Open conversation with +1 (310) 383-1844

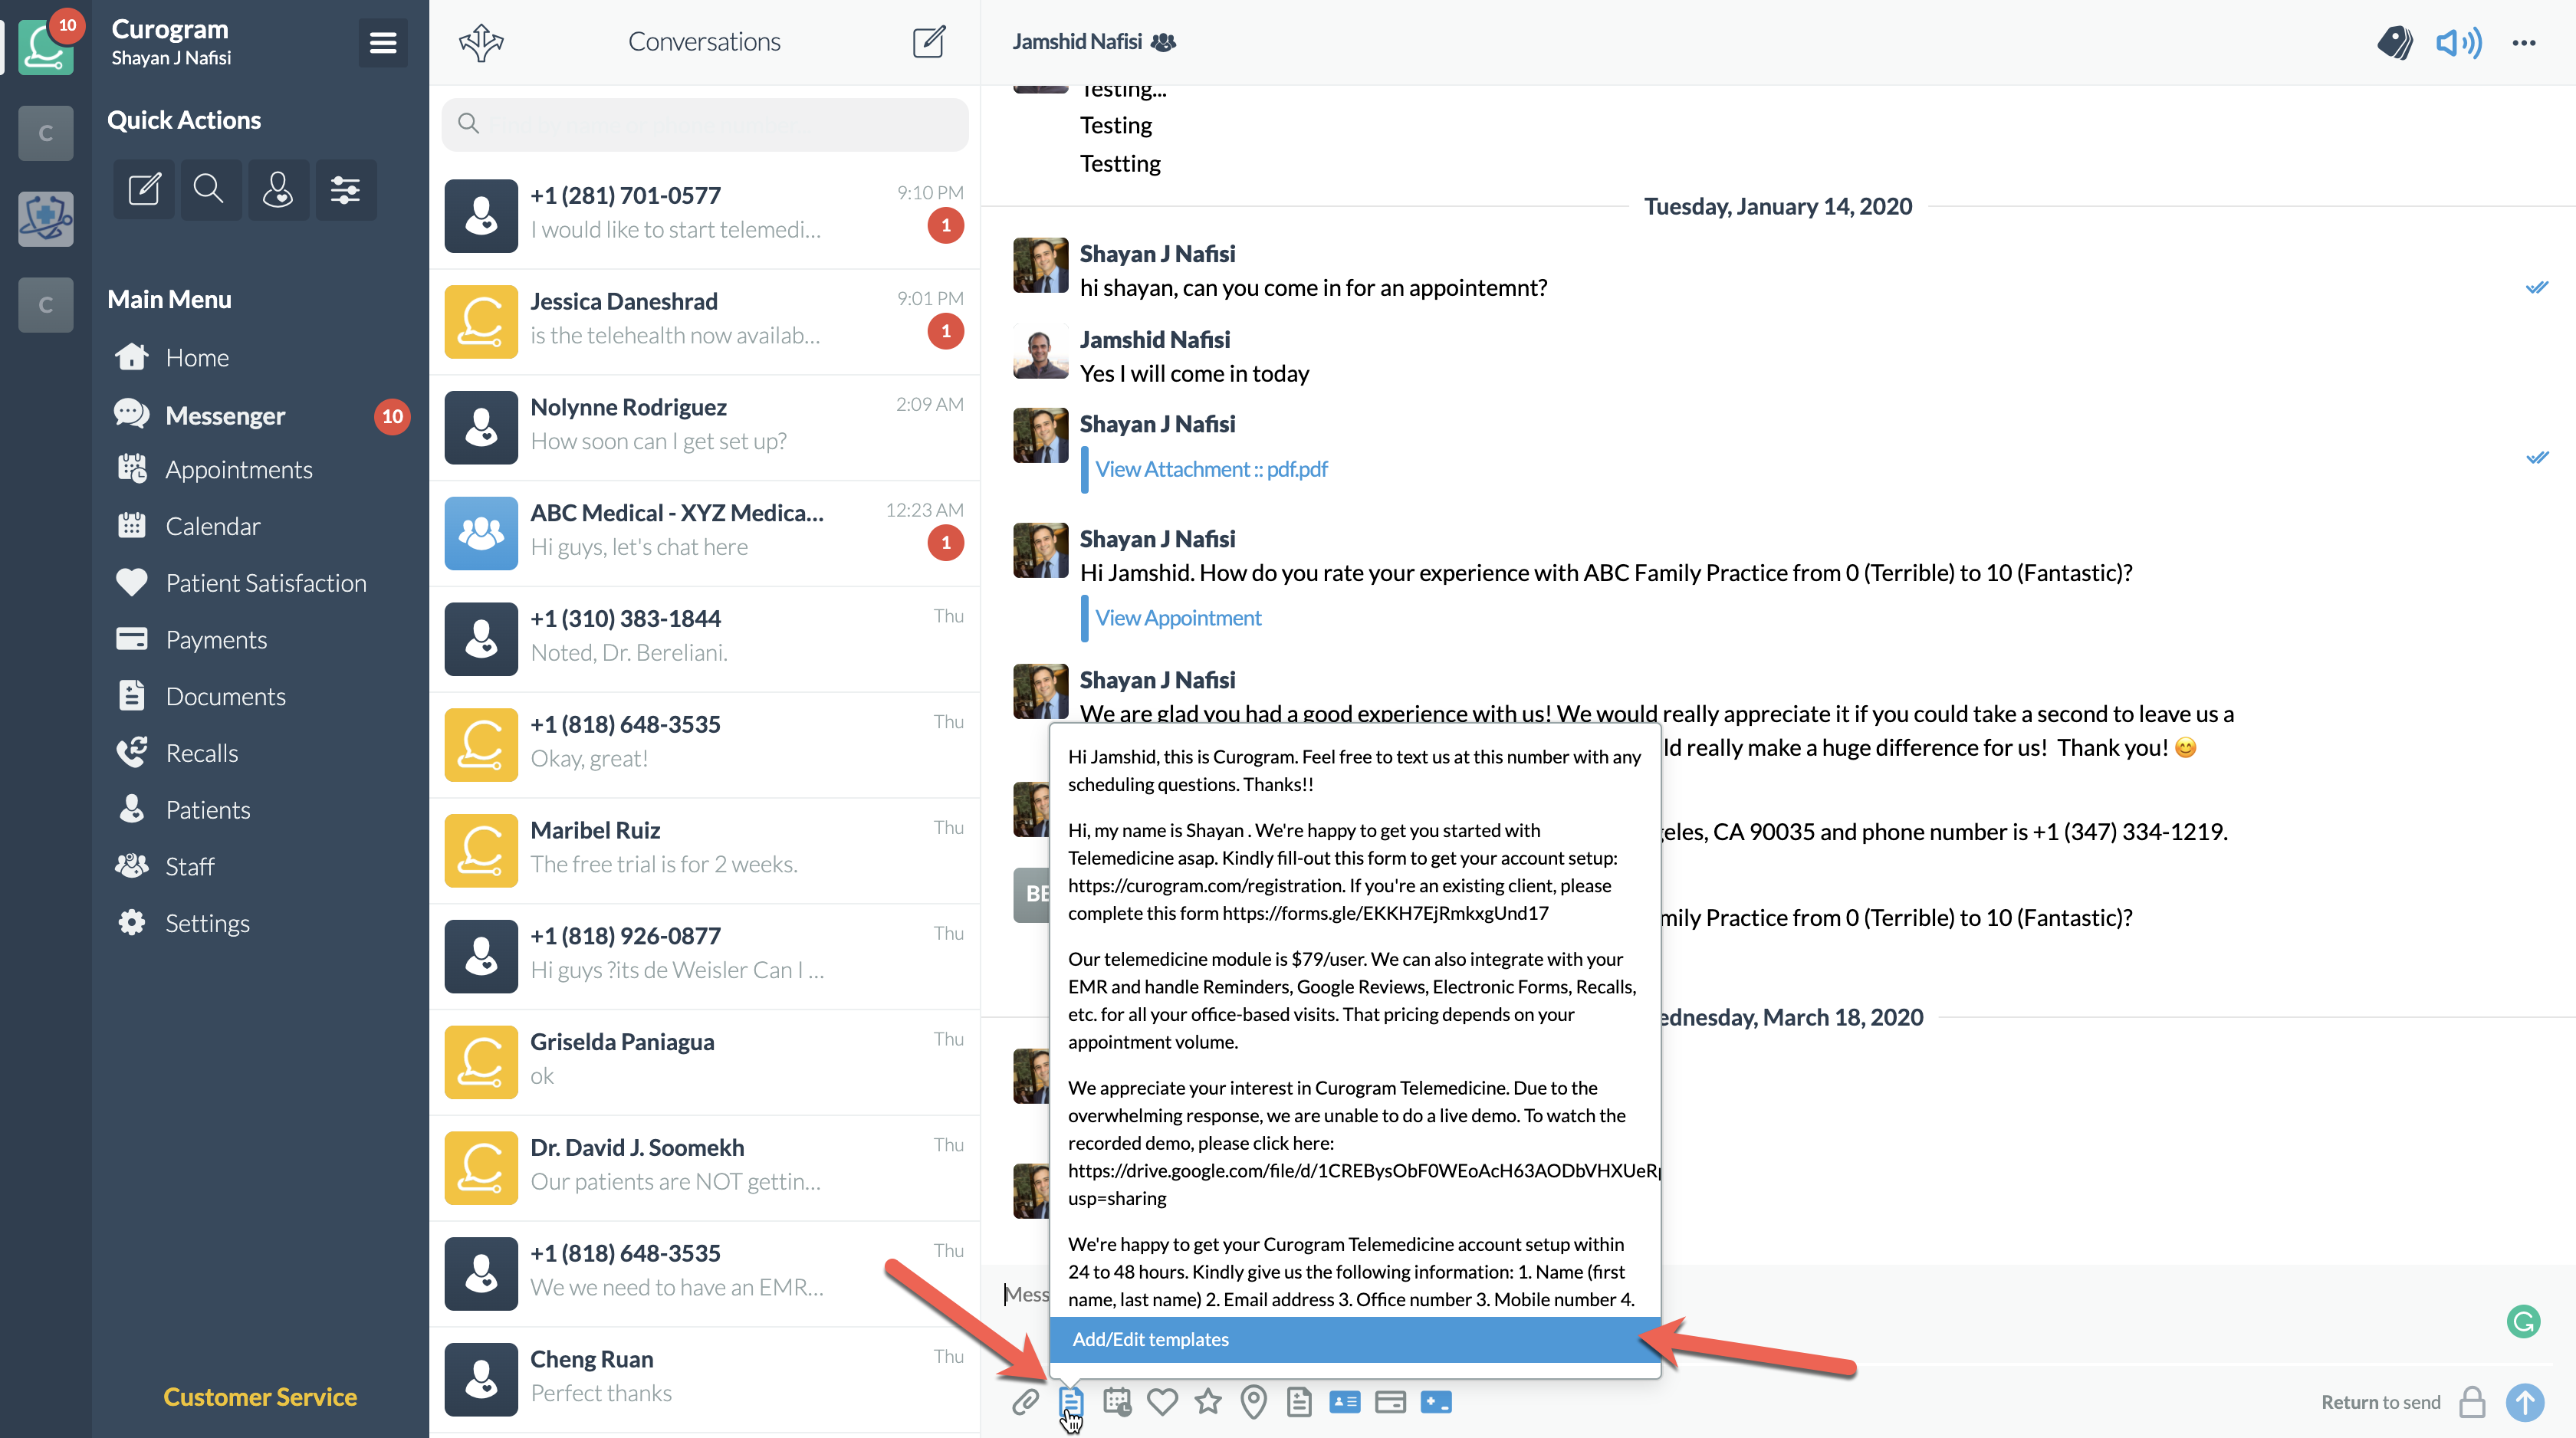click(705, 640)
